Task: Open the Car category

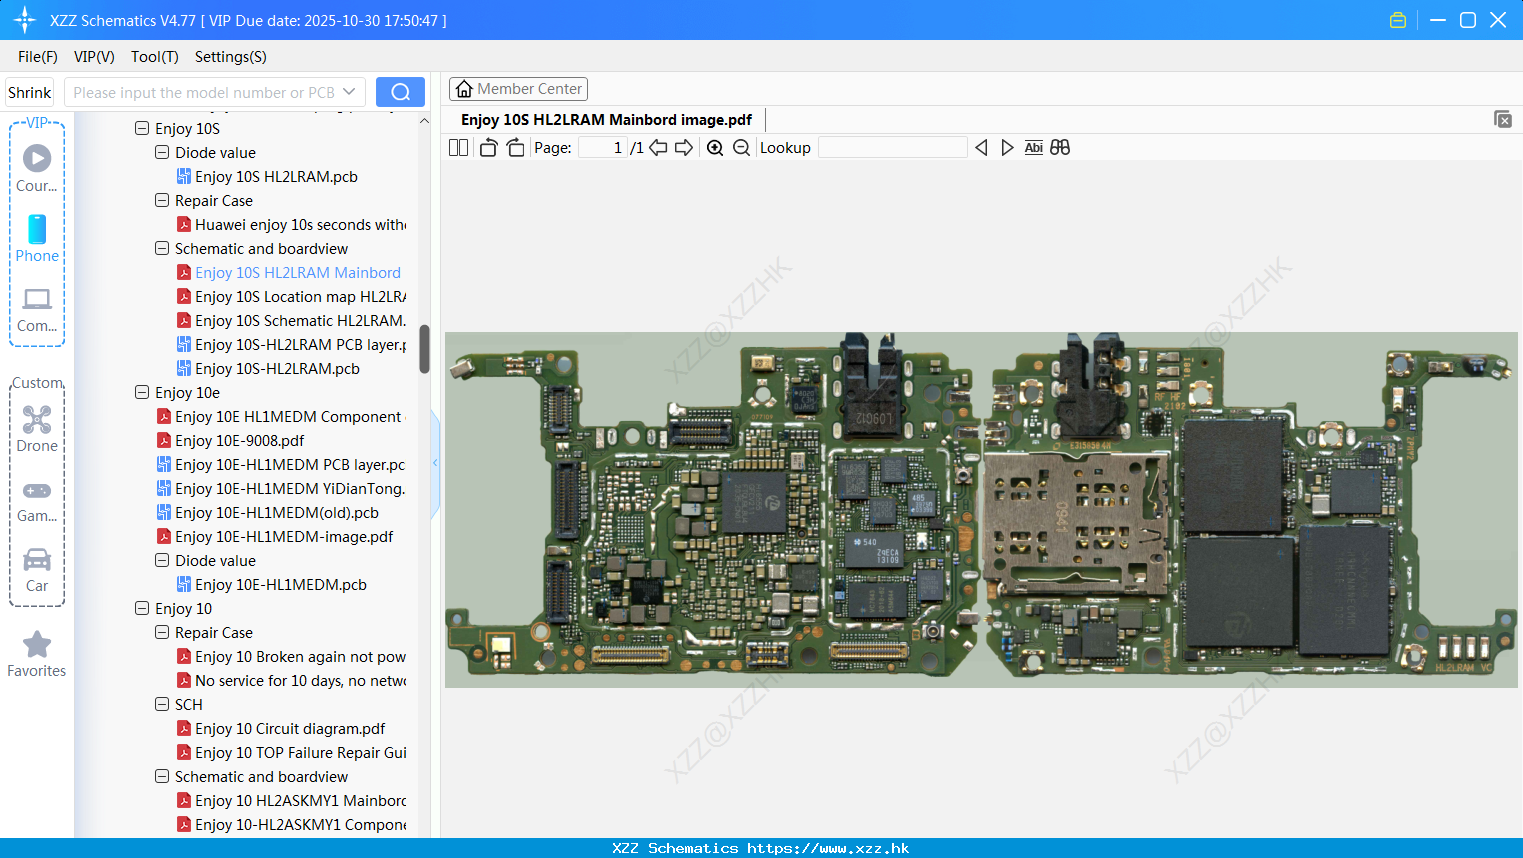Action: coord(37,570)
